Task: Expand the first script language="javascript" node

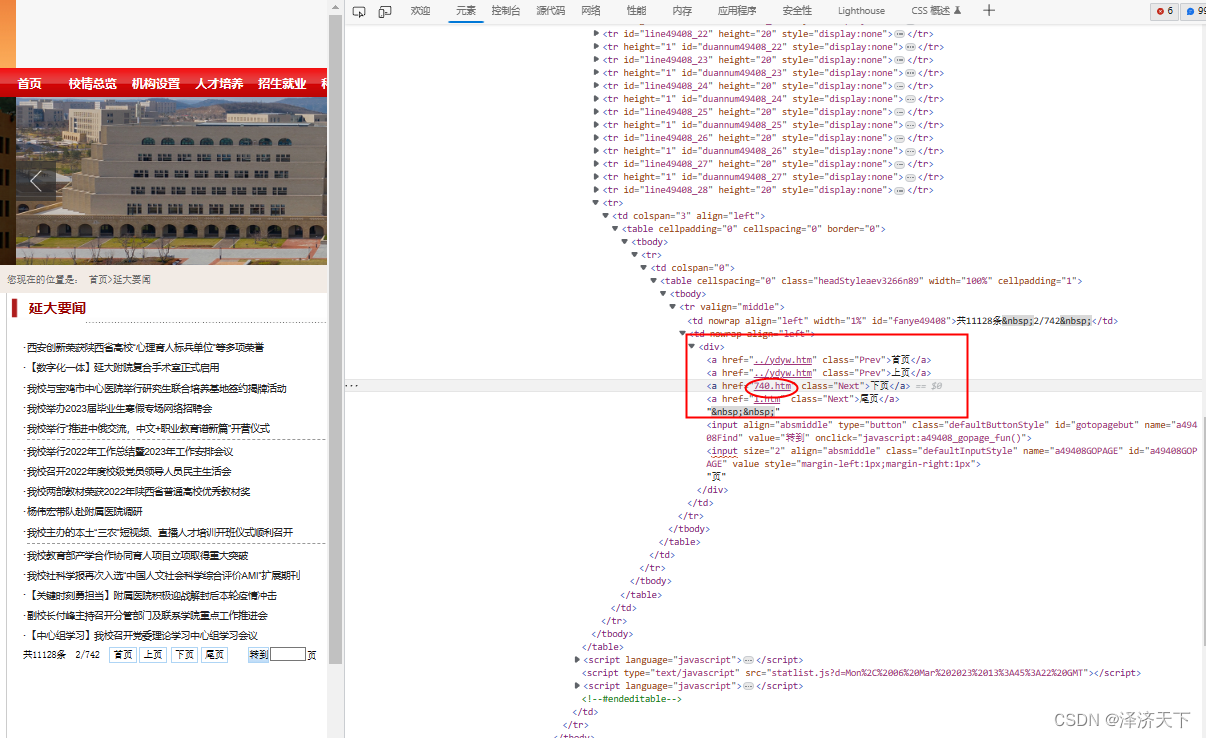Action: pos(577,660)
